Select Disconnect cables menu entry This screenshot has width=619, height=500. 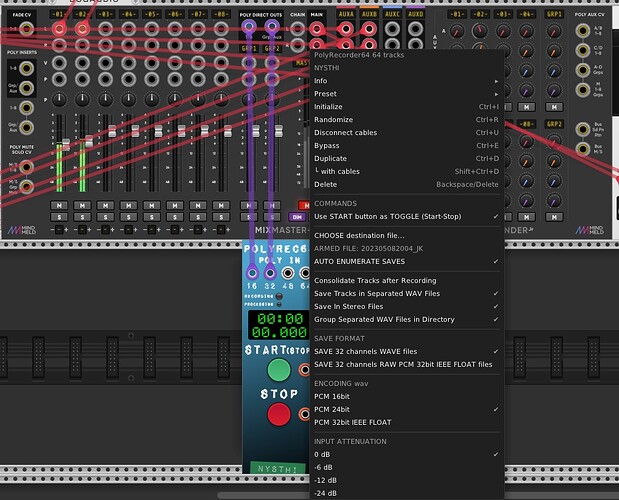(406, 133)
